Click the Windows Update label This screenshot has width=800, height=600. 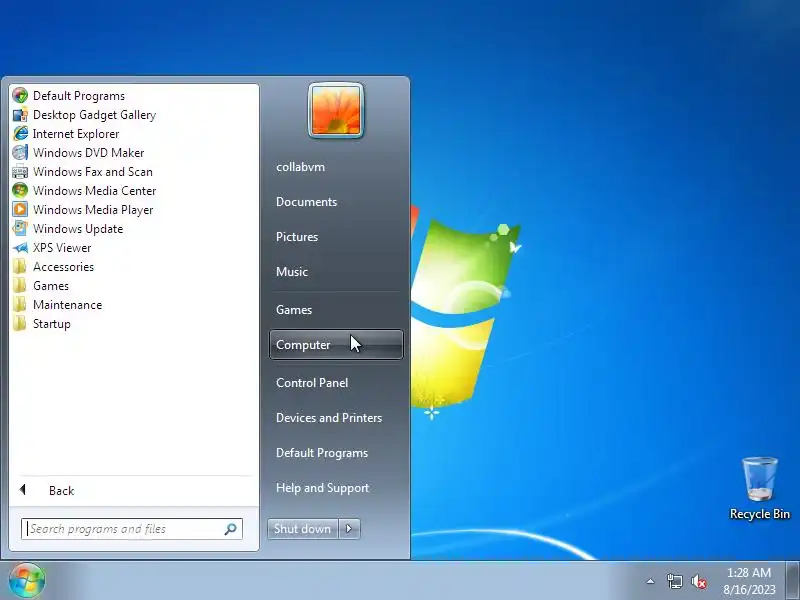78,229
